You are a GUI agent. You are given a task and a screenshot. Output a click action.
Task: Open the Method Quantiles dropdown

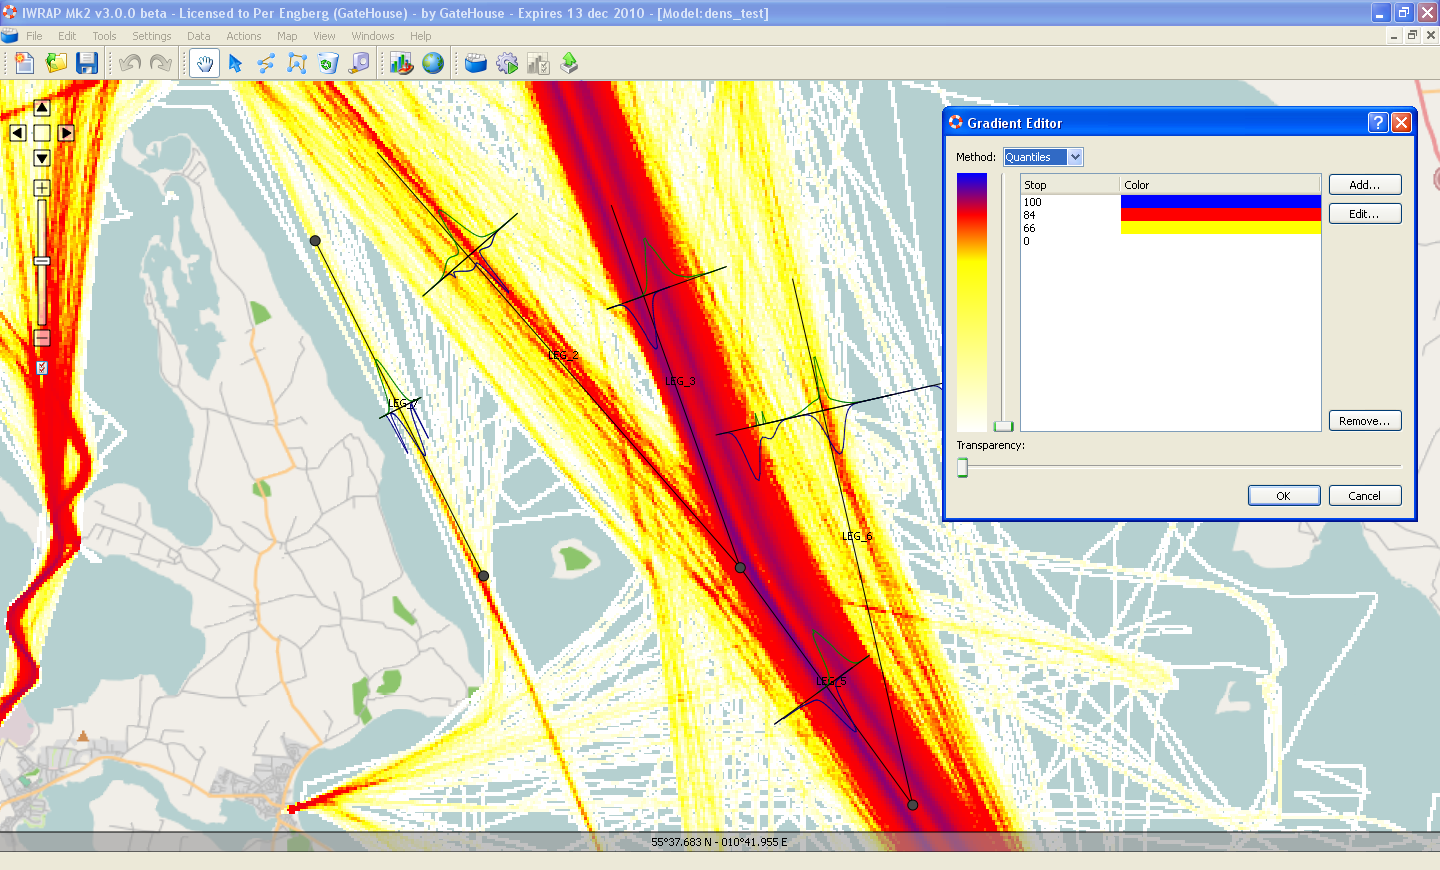tap(1075, 157)
